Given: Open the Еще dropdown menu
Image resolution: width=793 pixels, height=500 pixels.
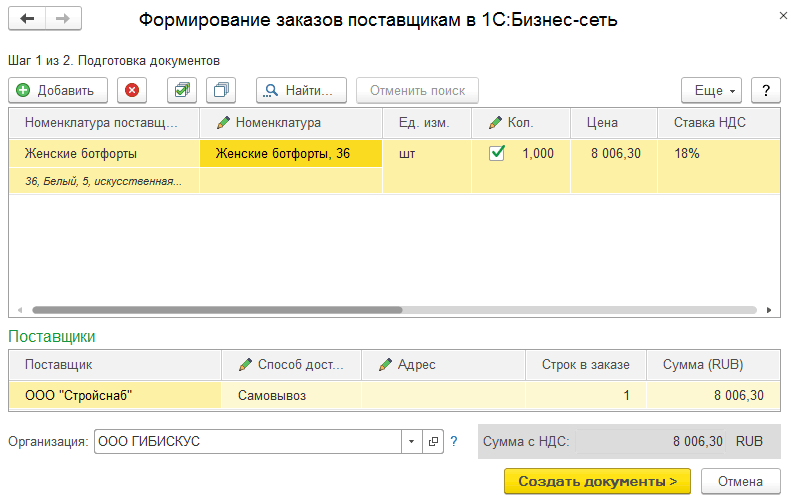Looking at the screenshot, I should [713, 90].
